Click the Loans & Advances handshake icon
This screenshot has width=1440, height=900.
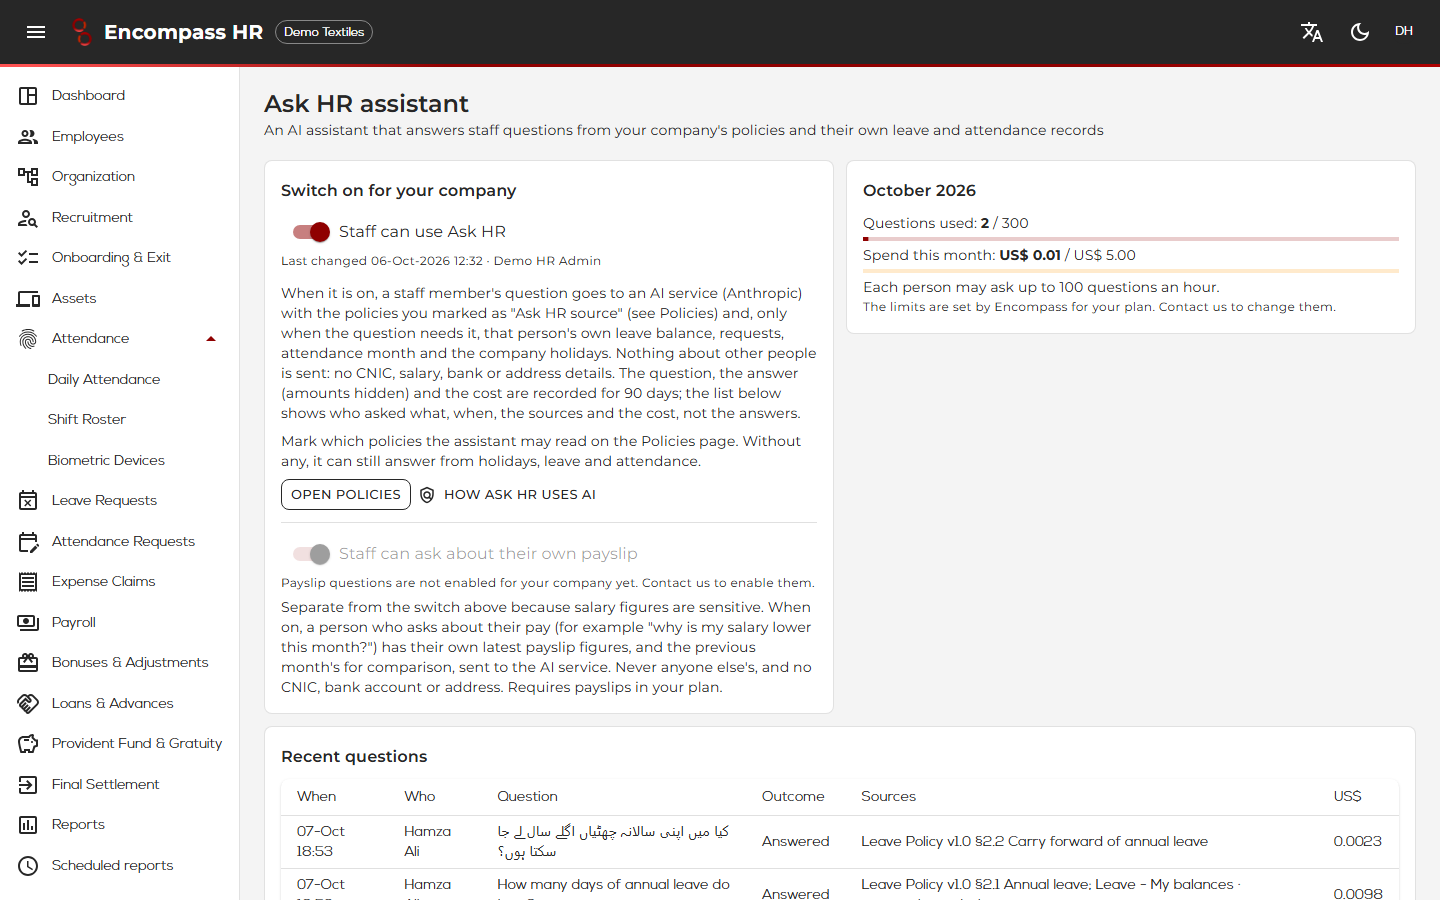click(x=28, y=703)
